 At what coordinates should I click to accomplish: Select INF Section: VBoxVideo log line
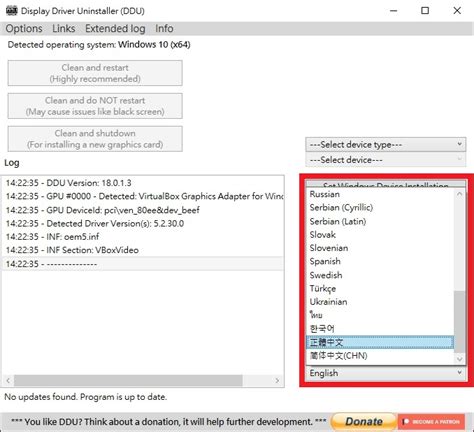(143, 250)
